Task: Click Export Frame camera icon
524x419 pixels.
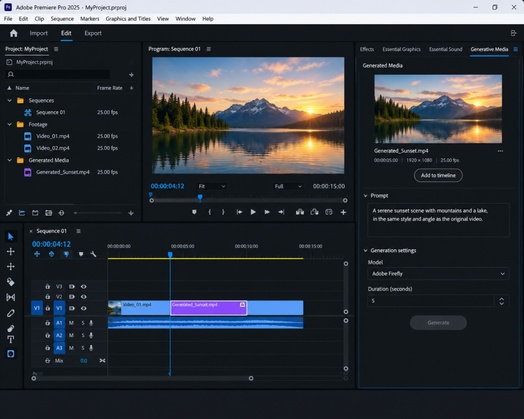Action: pos(329,212)
